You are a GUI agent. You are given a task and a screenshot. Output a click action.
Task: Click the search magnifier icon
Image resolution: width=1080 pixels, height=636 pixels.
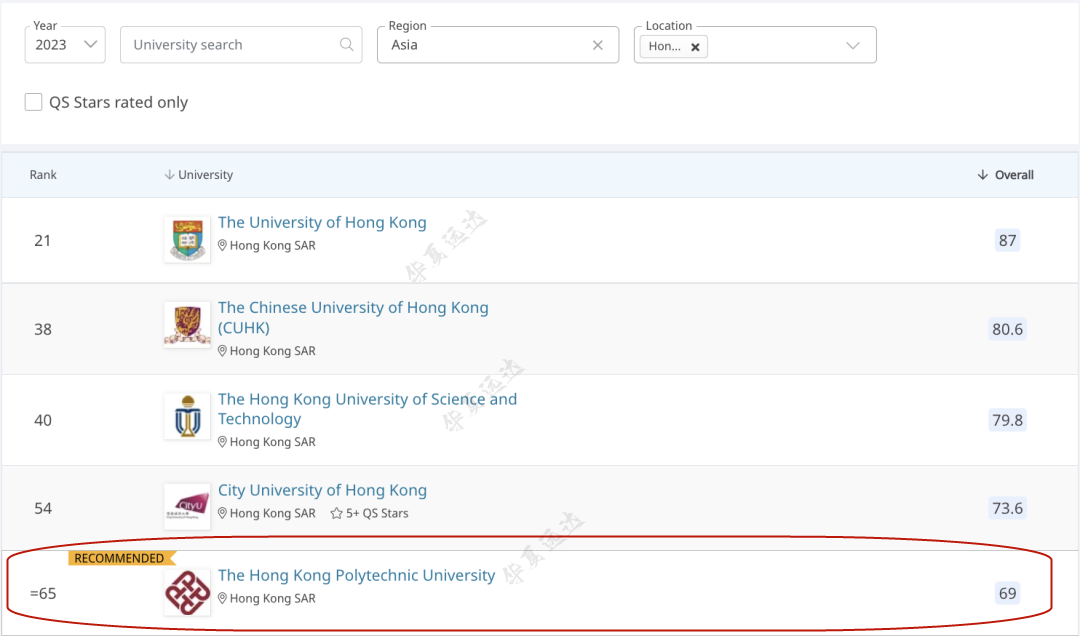point(346,45)
